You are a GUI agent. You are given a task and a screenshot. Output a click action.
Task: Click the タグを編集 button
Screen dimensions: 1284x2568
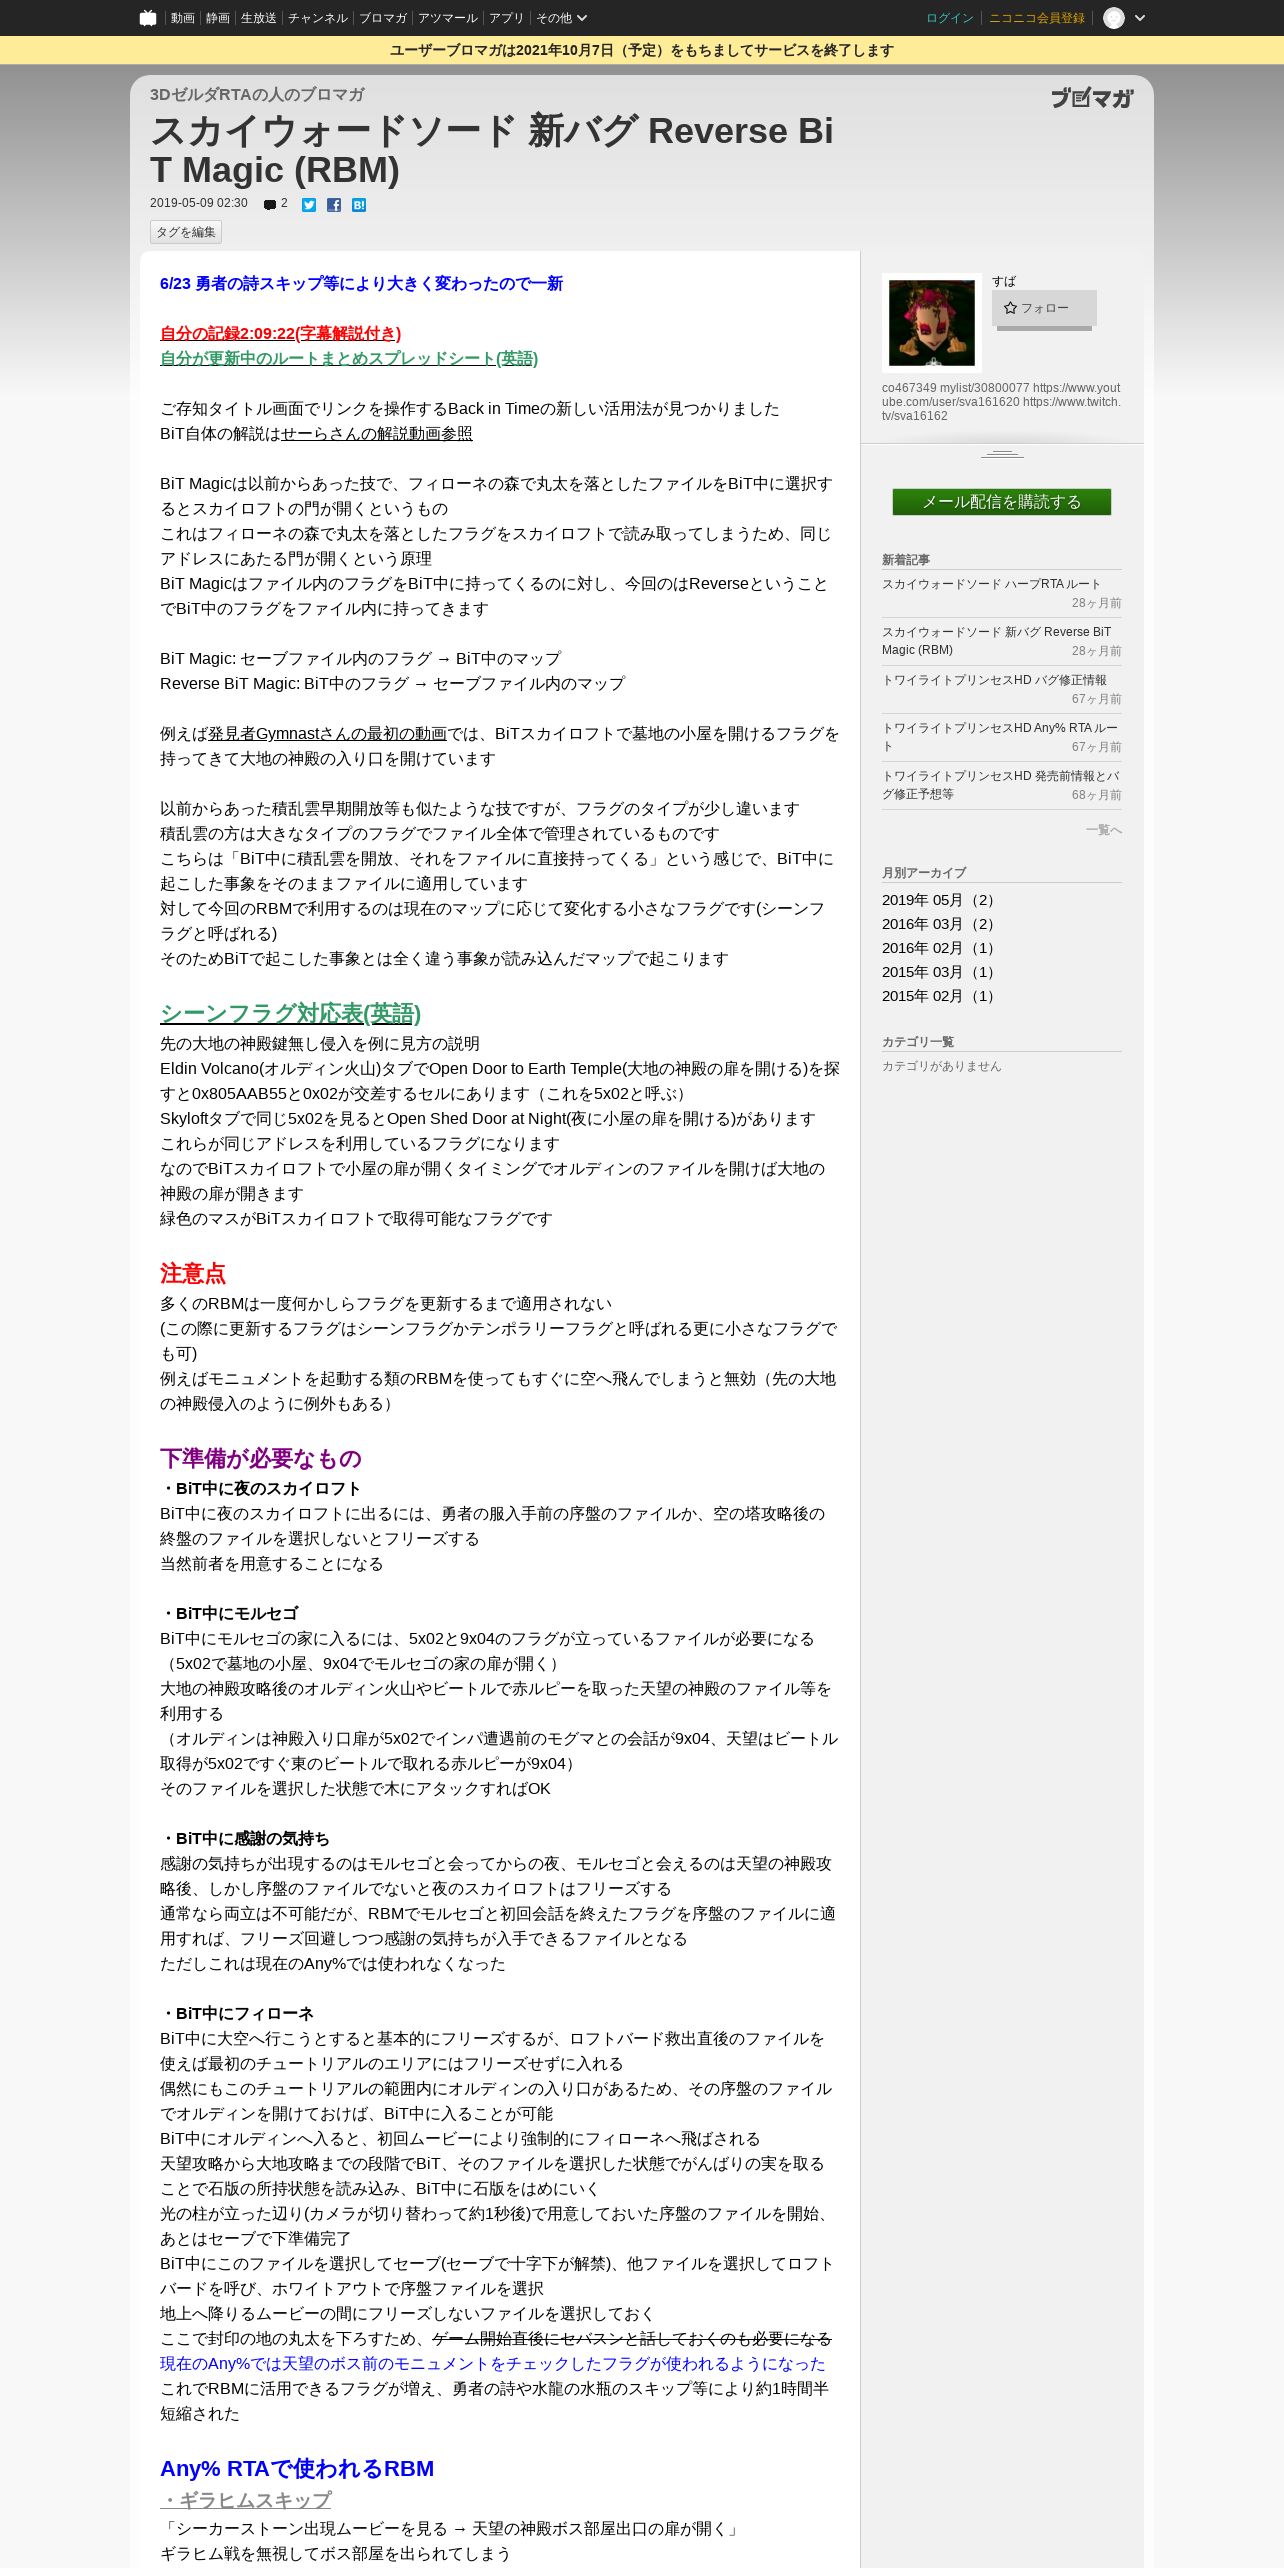click(186, 232)
